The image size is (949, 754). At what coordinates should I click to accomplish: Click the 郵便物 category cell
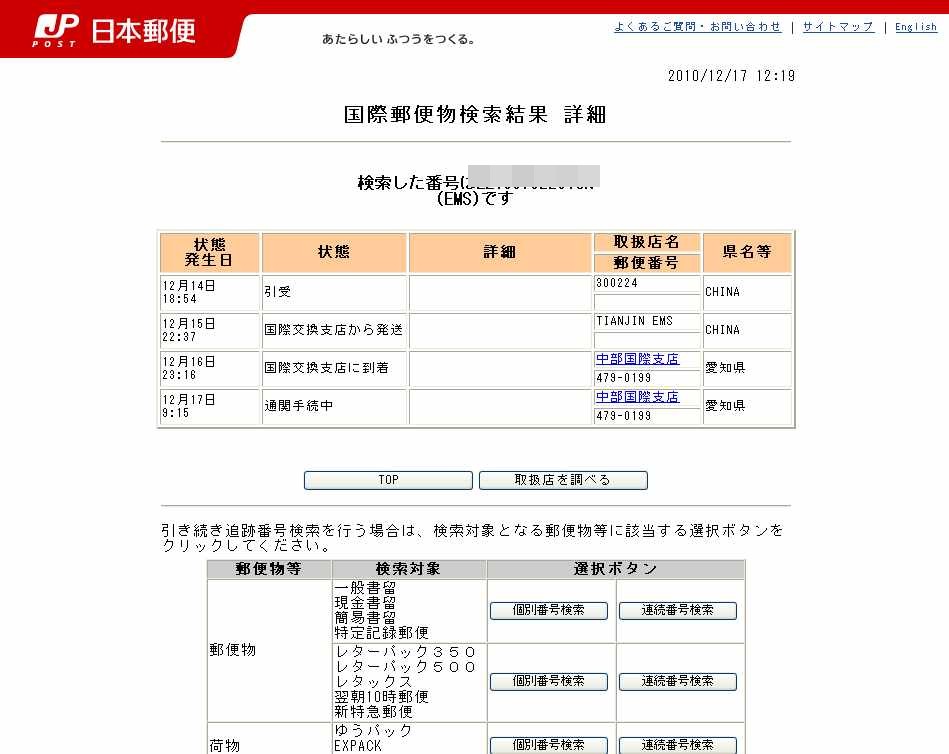(x=269, y=651)
